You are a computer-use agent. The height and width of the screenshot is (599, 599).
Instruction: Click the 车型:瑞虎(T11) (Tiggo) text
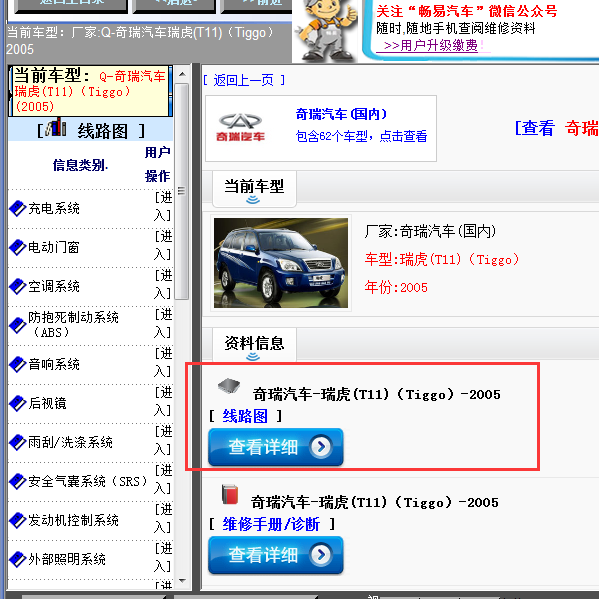coord(442,260)
